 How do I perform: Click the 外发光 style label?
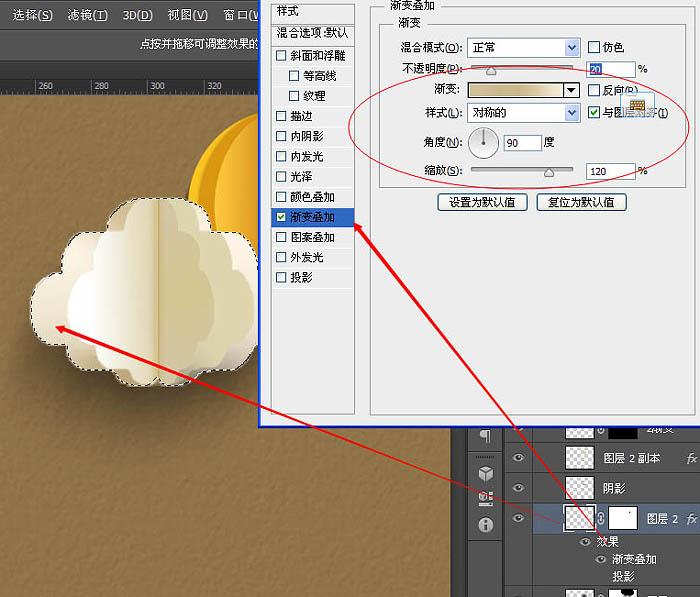307,258
